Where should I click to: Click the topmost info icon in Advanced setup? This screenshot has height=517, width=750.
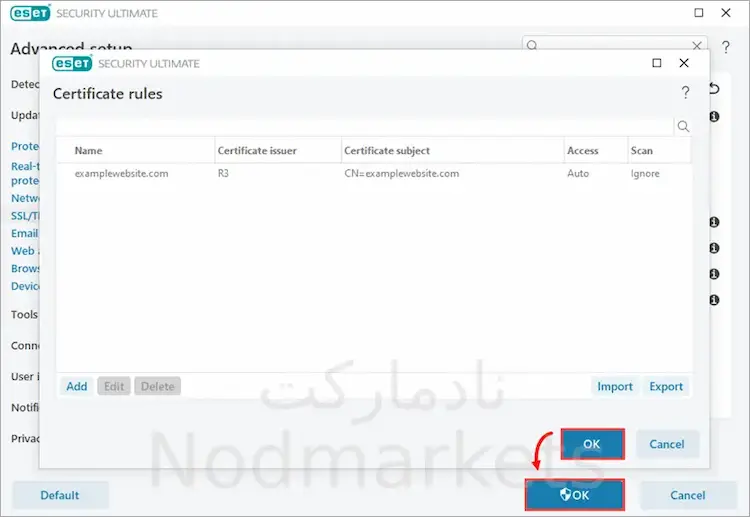point(714,116)
